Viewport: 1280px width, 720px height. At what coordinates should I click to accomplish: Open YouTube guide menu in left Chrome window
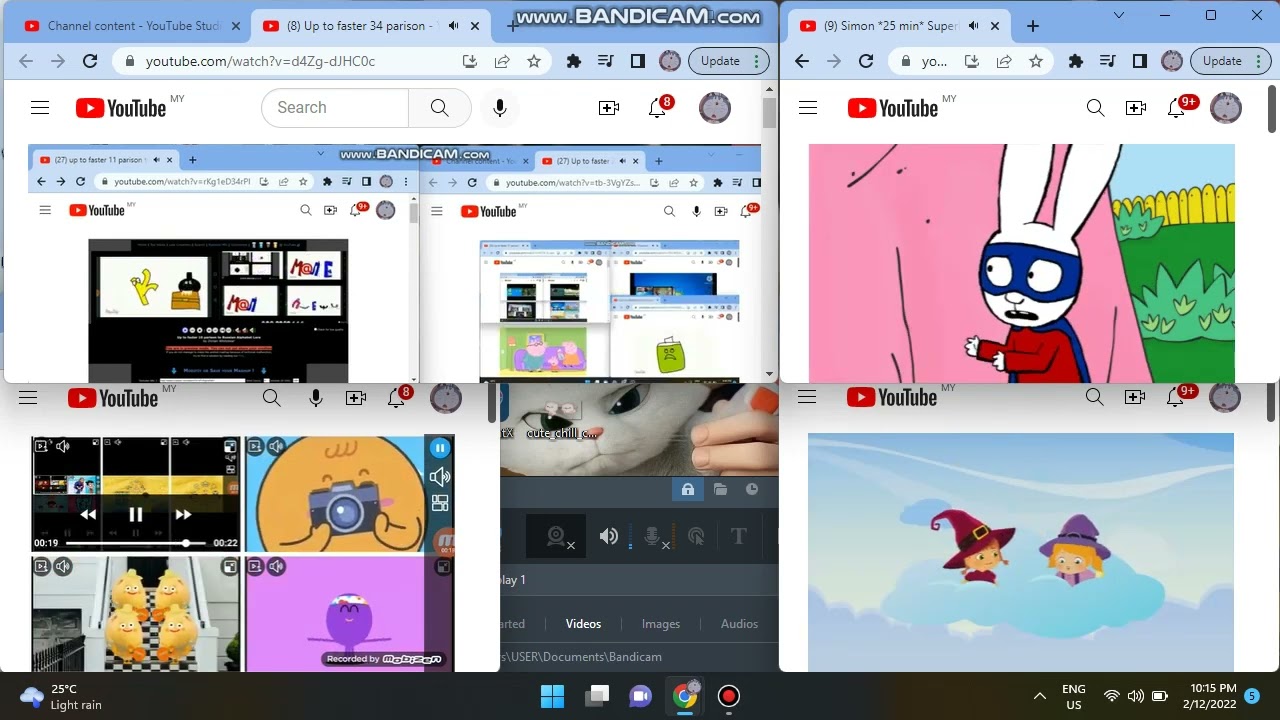tap(40, 108)
